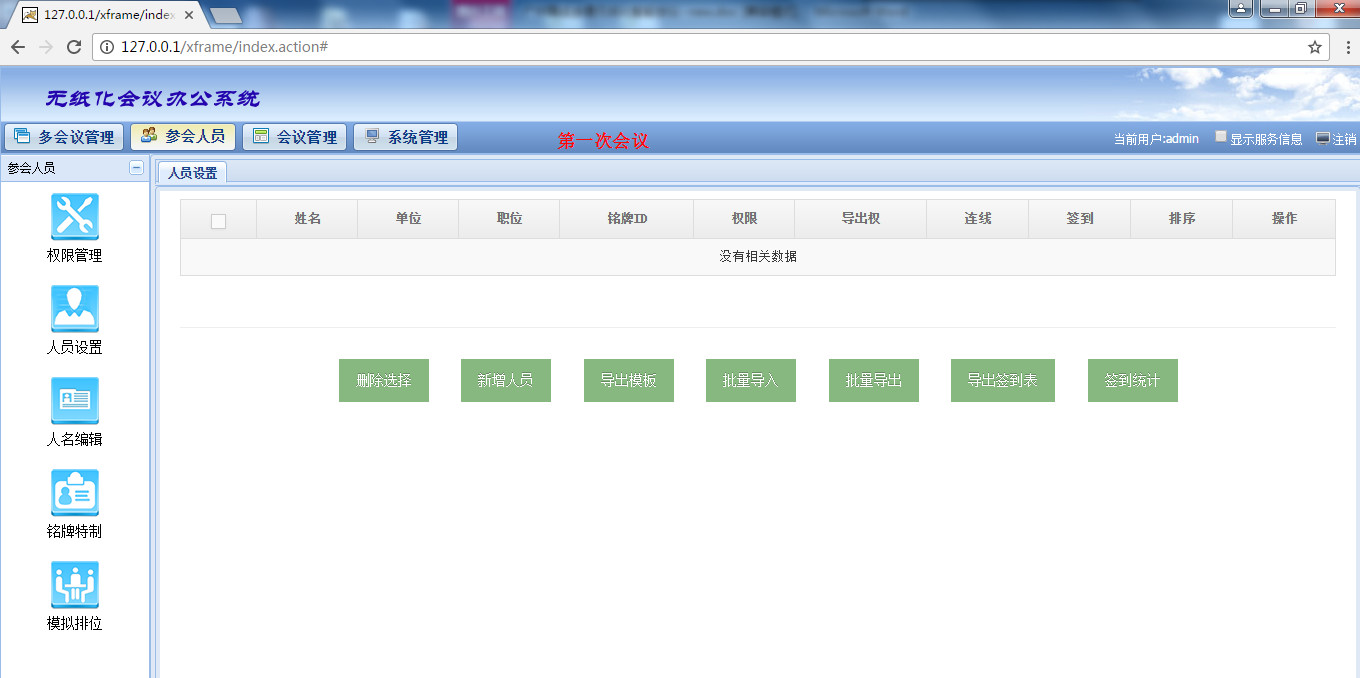Viewport: 1360px width, 678px height.
Task: Click the 批量导入 button
Action: (x=750, y=381)
